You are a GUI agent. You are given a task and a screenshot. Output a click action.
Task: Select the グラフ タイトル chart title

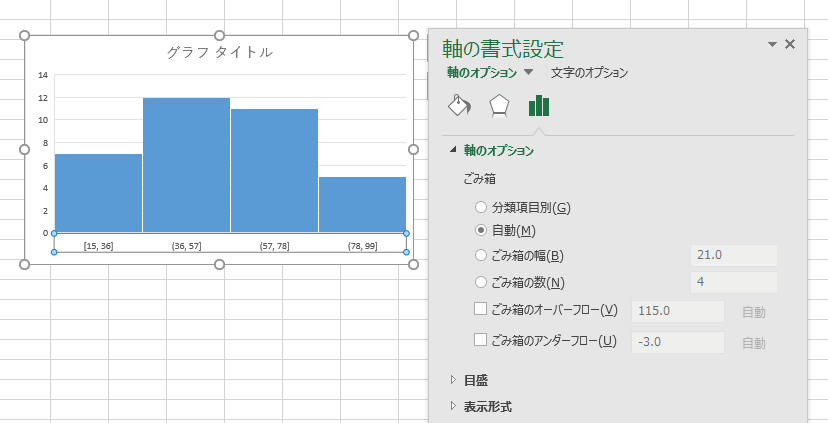tap(220, 52)
